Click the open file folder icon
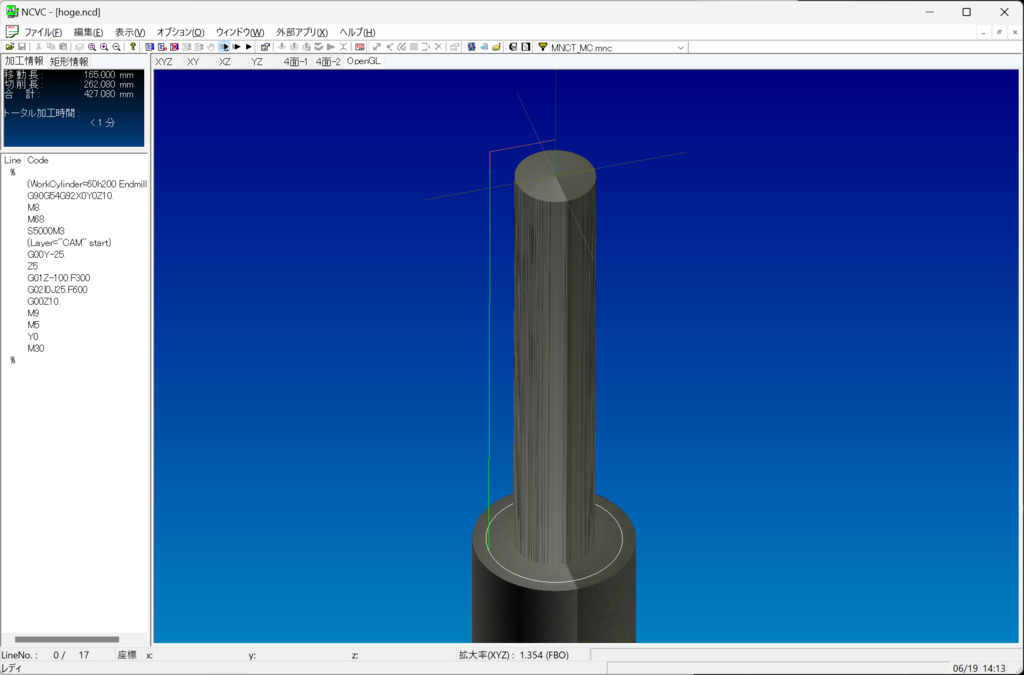The height and width of the screenshot is (675, 1024). [x=10, y=47]
